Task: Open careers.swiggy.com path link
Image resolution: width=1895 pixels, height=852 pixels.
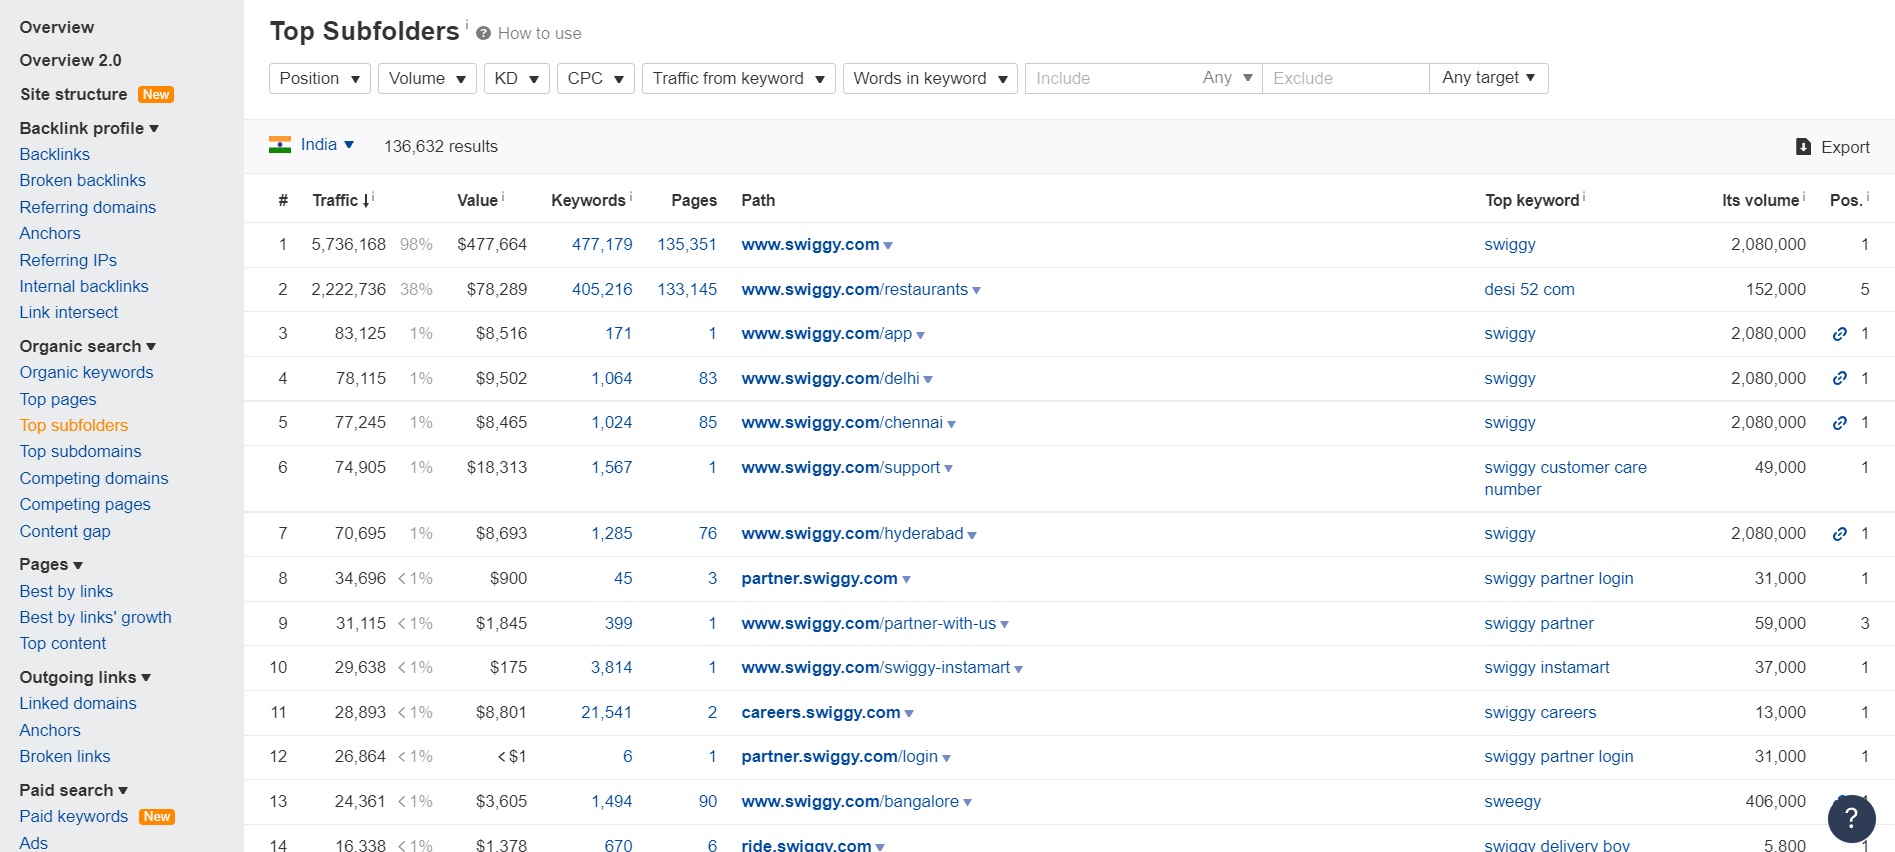Action: (821, 712)
